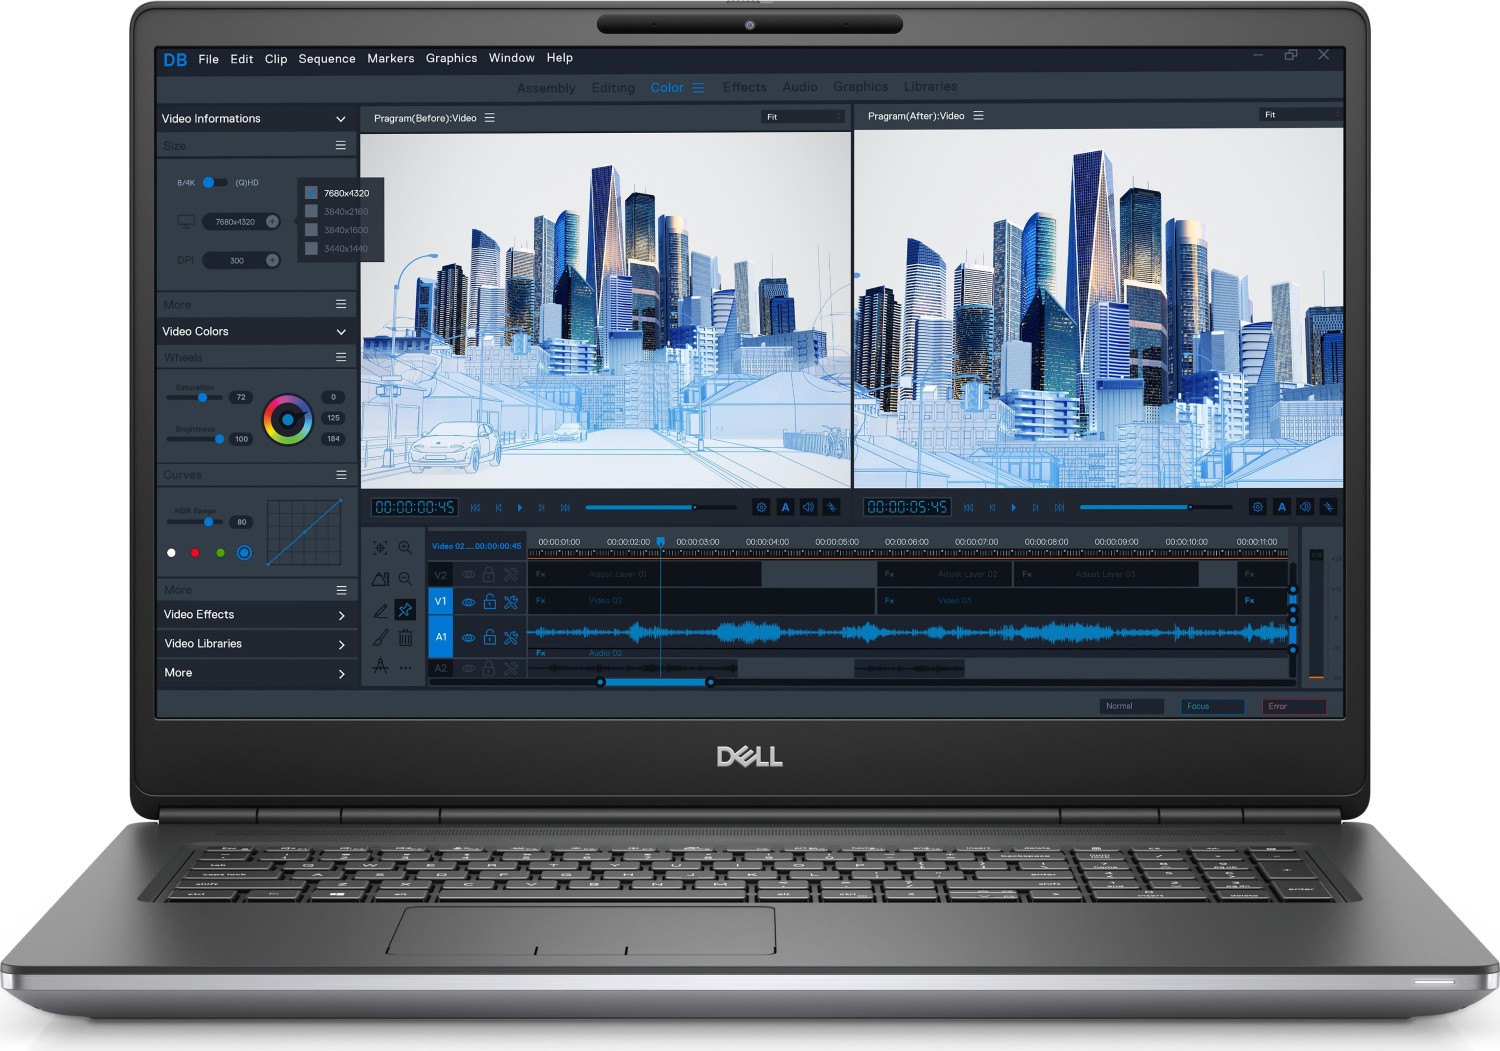Click the trash can icon to delete

coord(405,637)
